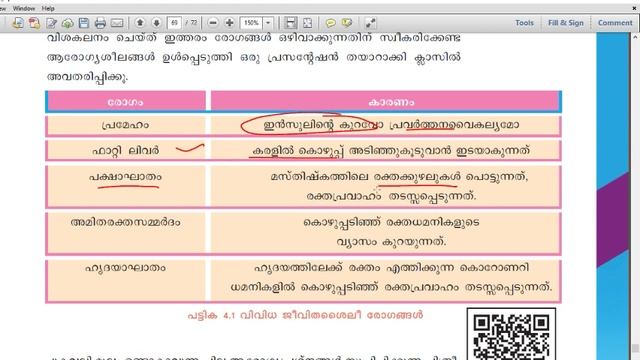The height and width of the screenshot is (360, 640).
Task: Open the Help menu
Action: point(48,8)
